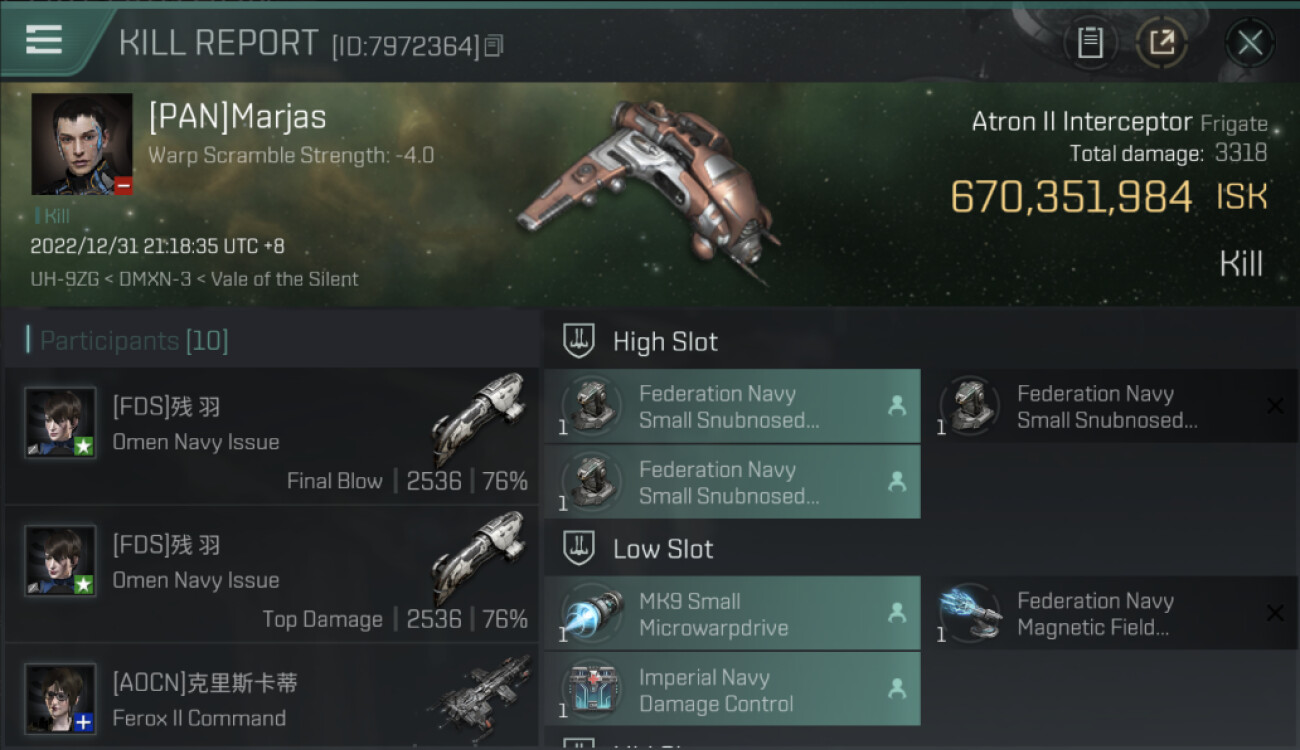Open the Participants [10] list header

[134, 341]
